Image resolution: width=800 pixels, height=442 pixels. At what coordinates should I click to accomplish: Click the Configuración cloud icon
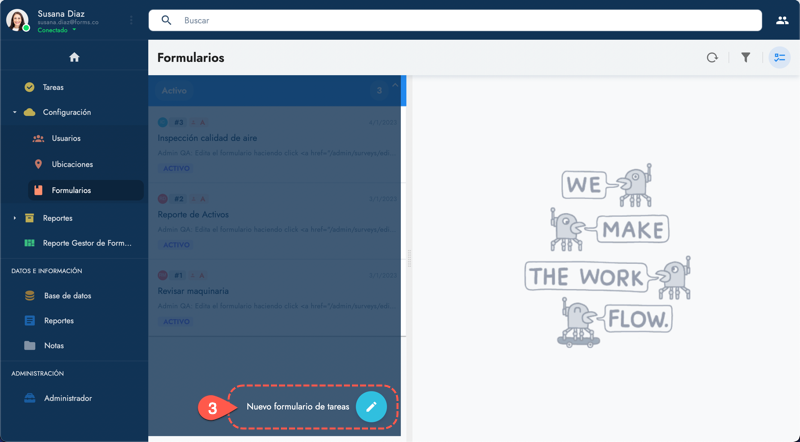(30, 112)
